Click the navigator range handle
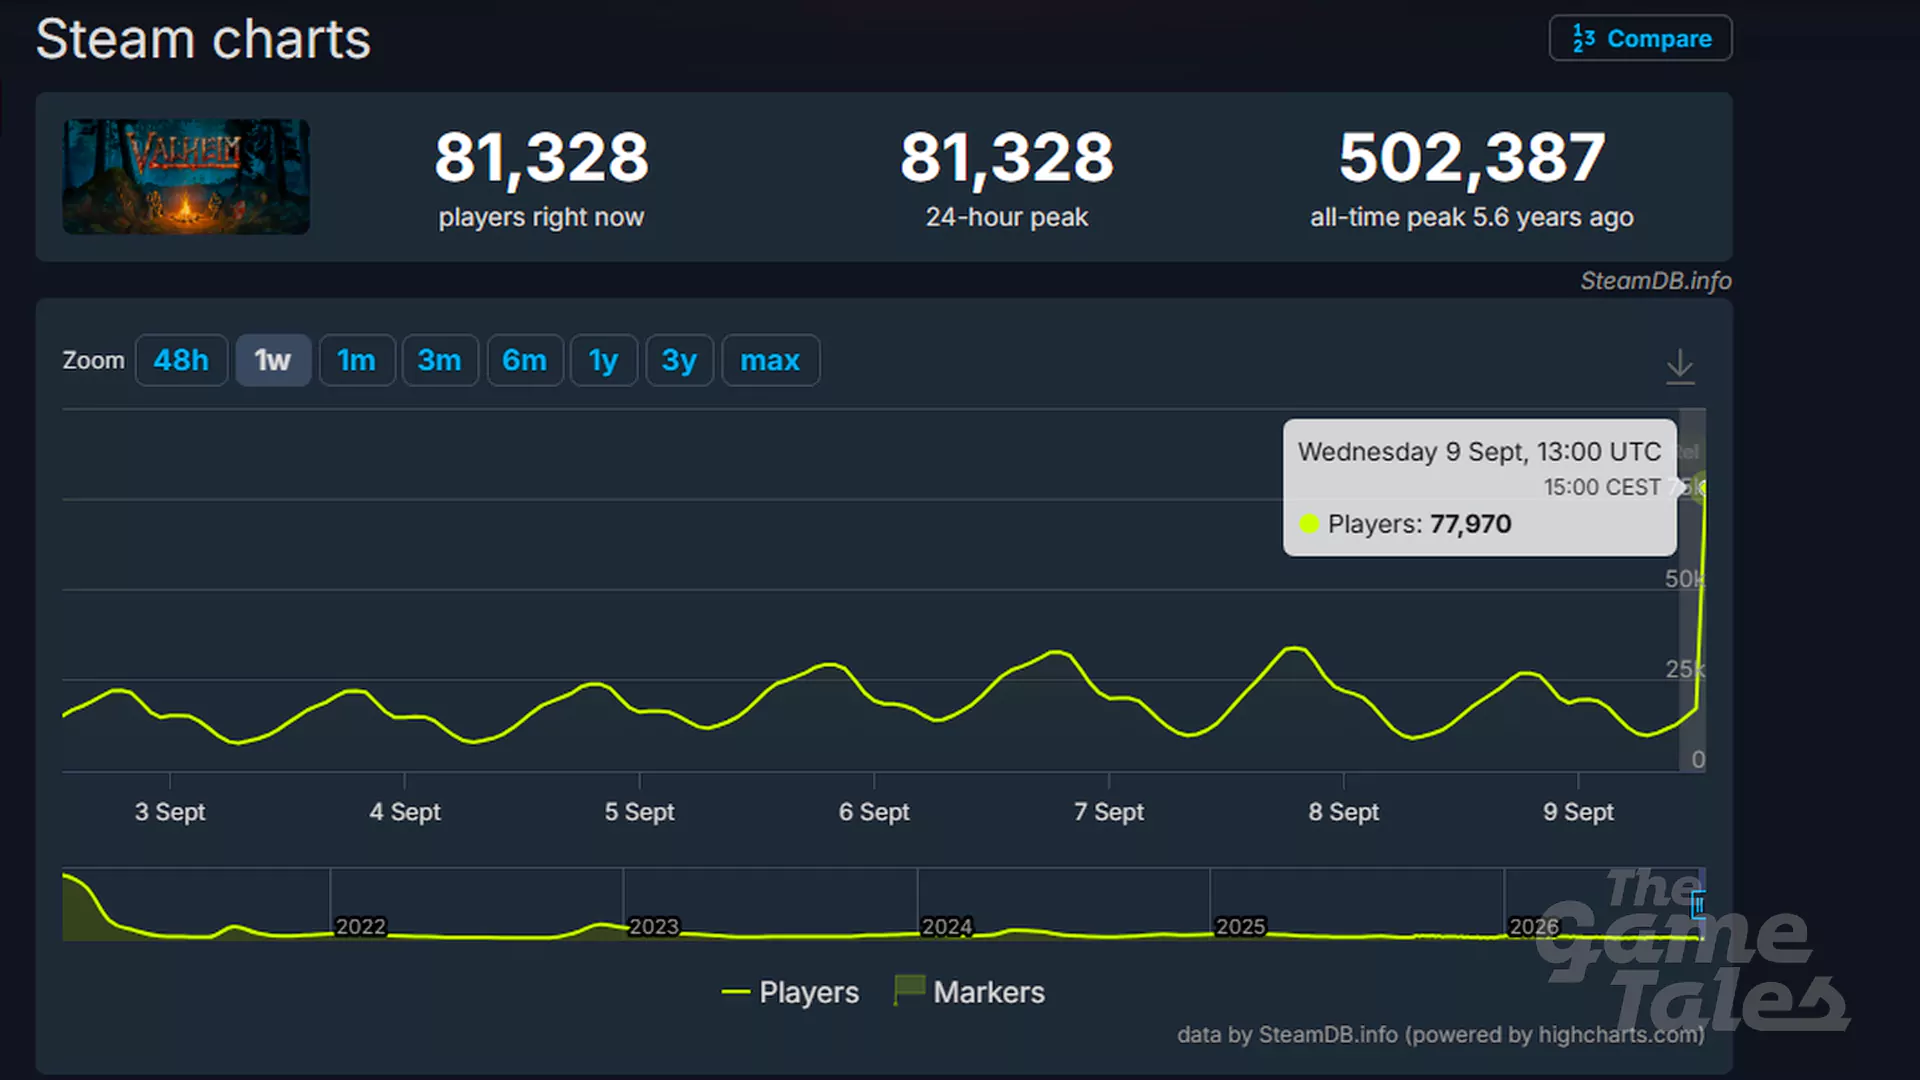1920x1080 pixels. [x=1698, y=905]
